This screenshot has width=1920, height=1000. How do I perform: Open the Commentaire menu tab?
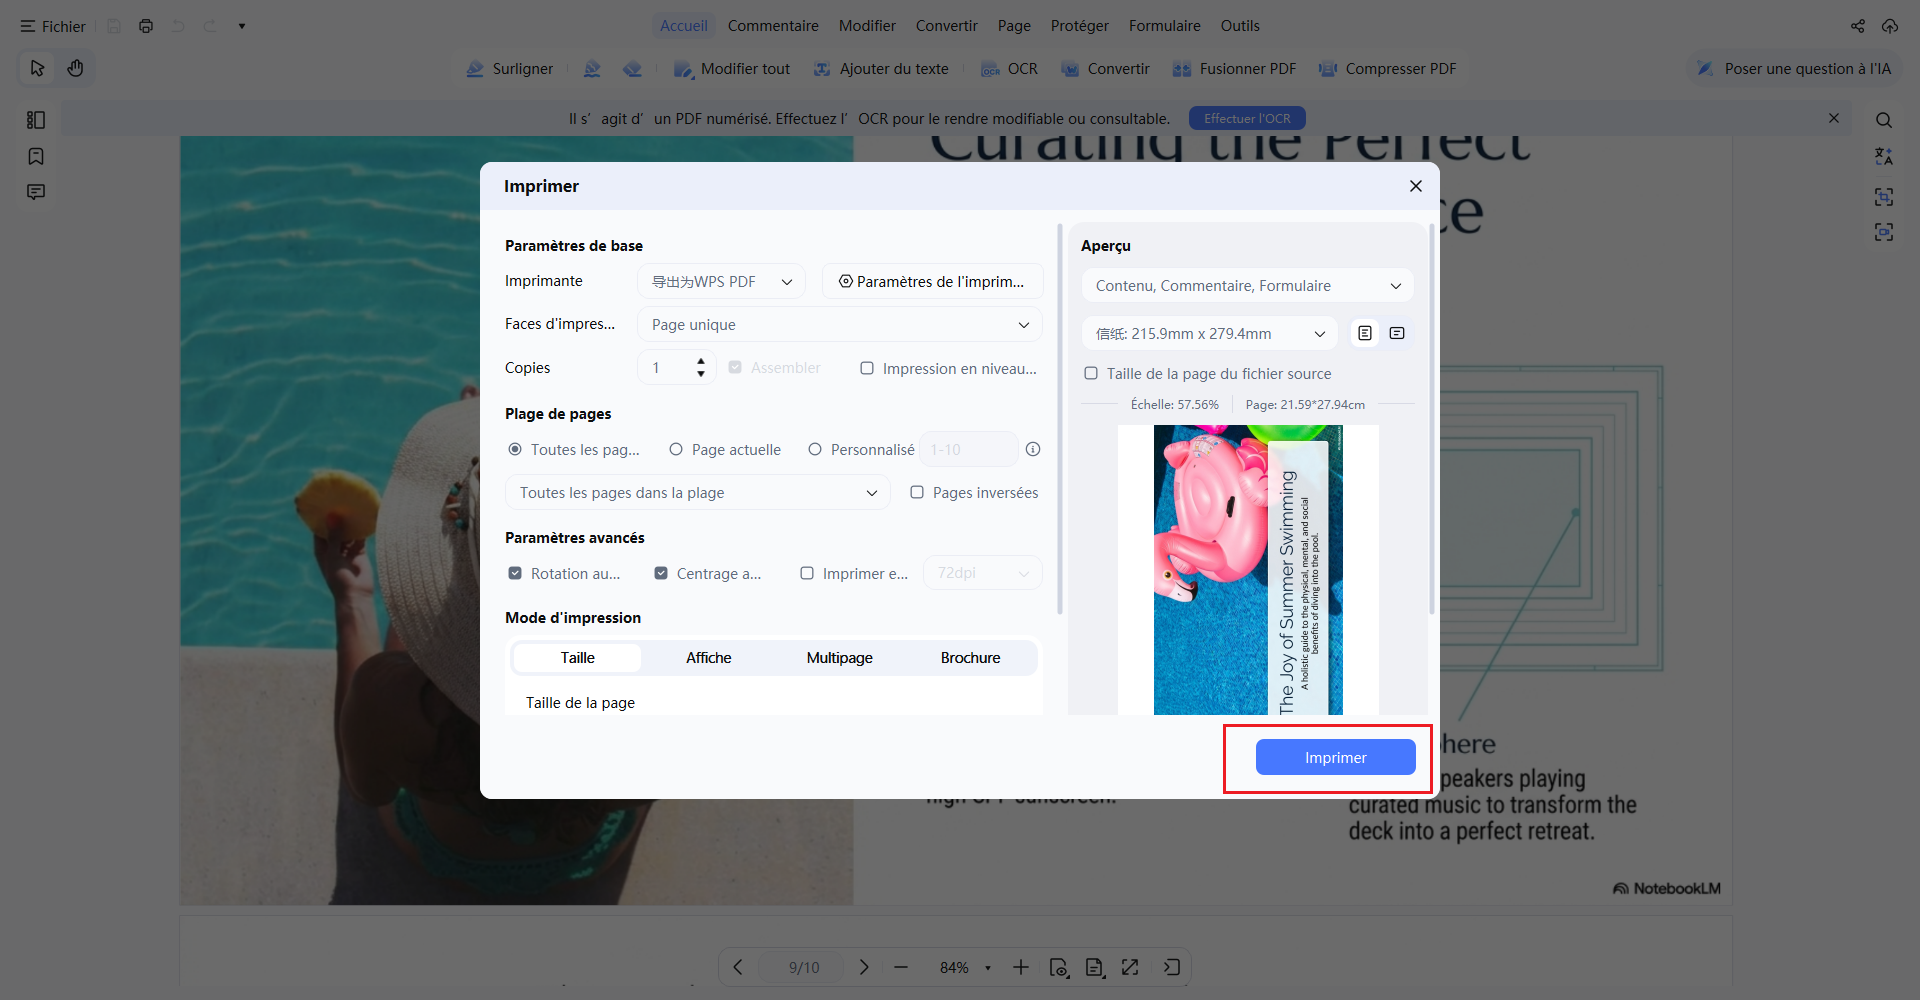(x=773, y=26)
